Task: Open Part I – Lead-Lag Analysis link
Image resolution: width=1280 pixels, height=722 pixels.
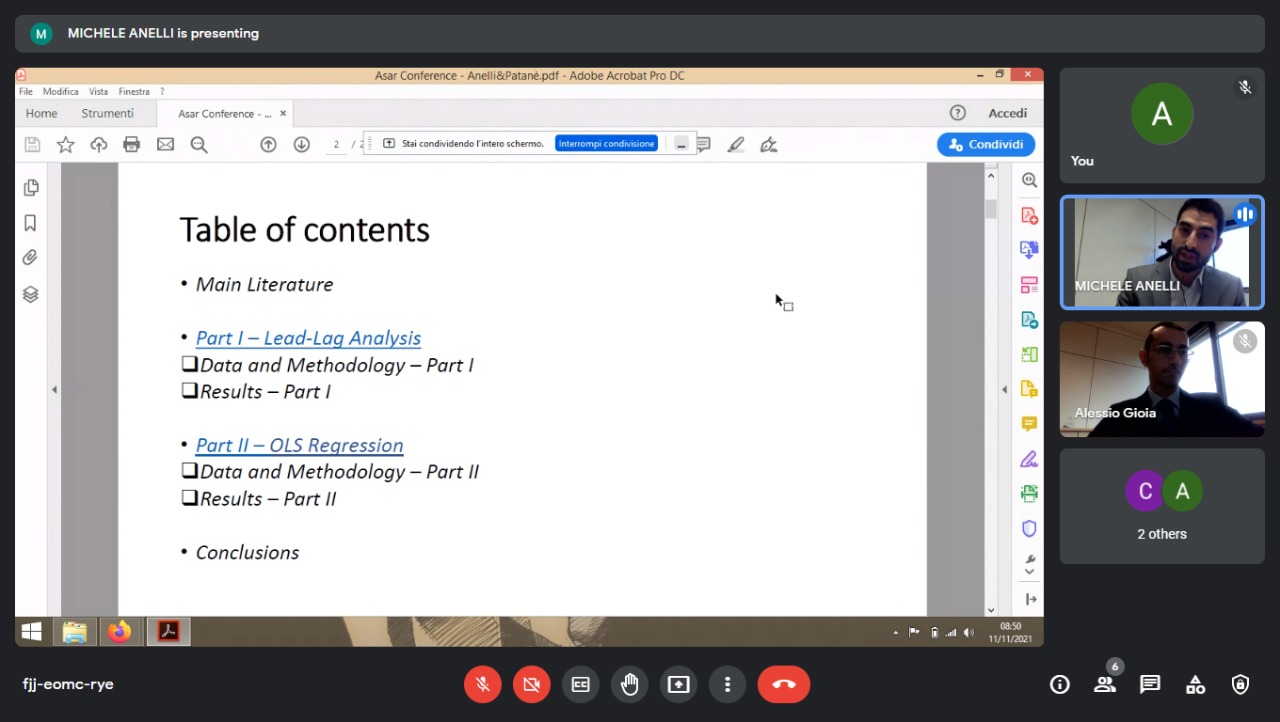Action: (308, 338)
